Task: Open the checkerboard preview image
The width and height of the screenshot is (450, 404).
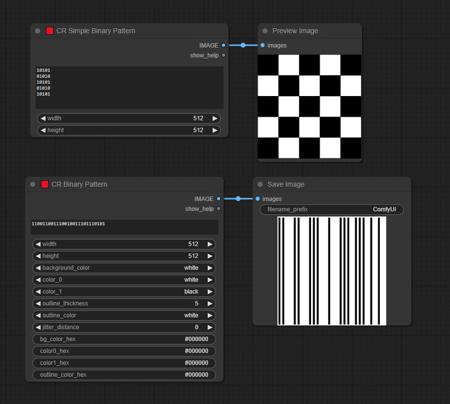Action: [309, 106]
